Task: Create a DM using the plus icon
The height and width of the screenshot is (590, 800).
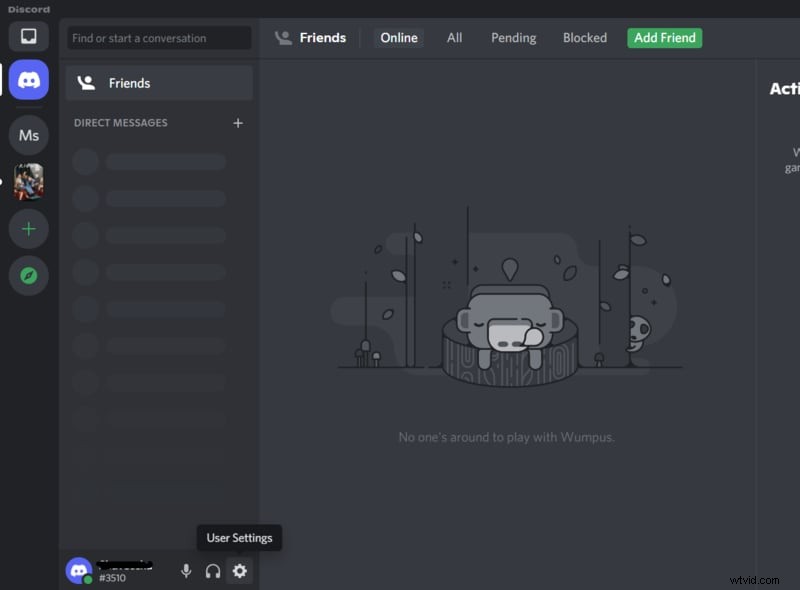Action: 238,123
